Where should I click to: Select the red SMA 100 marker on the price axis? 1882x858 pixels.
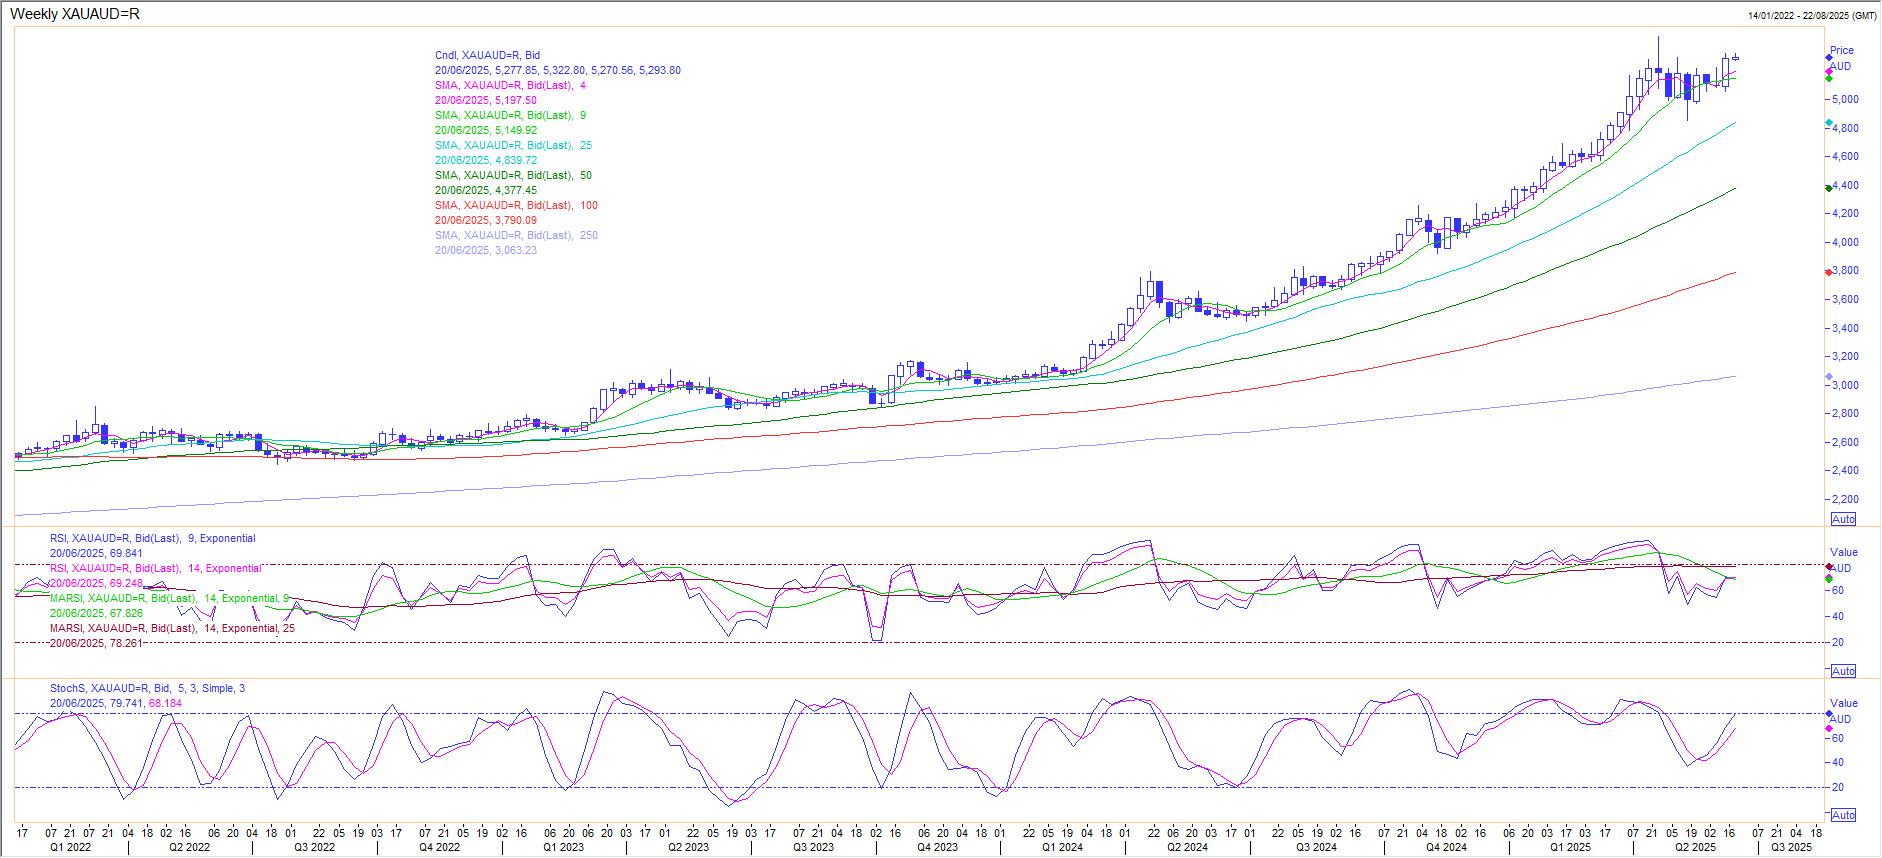1829,272
